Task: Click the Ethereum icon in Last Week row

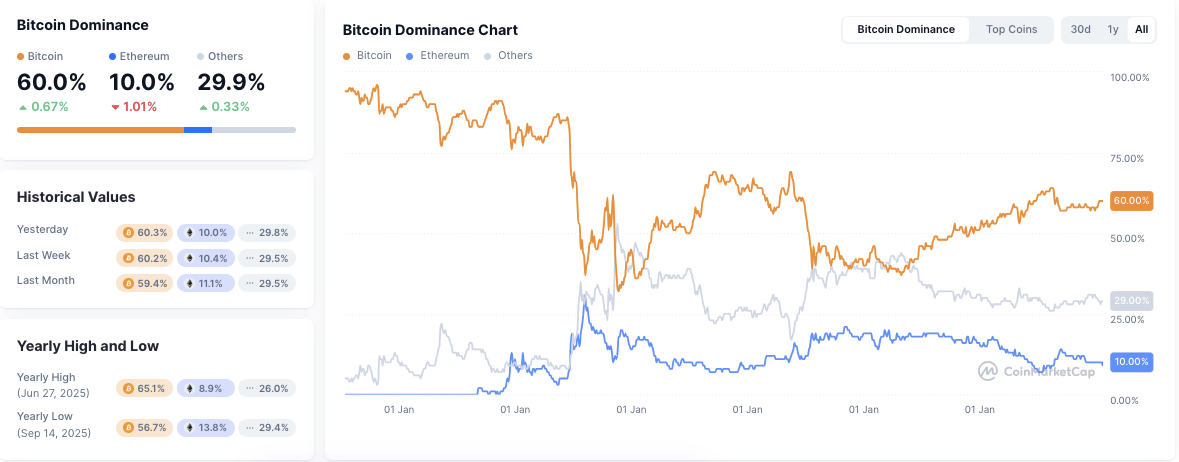Action: click(189, 258)
